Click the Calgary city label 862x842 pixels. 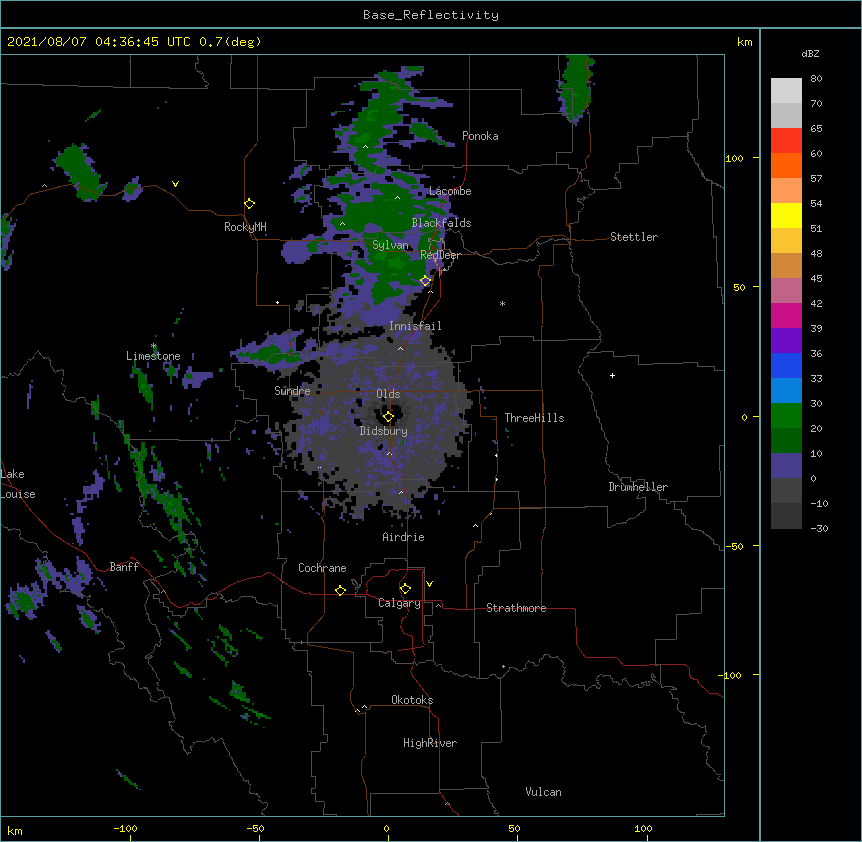point(399,603)
